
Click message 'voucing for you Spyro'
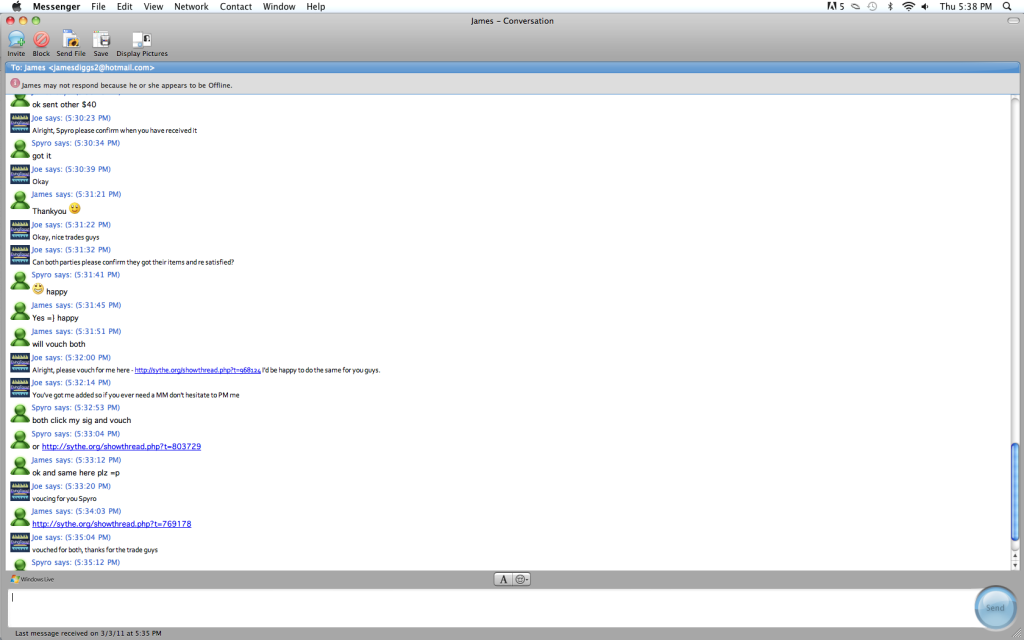click(64, 498)
